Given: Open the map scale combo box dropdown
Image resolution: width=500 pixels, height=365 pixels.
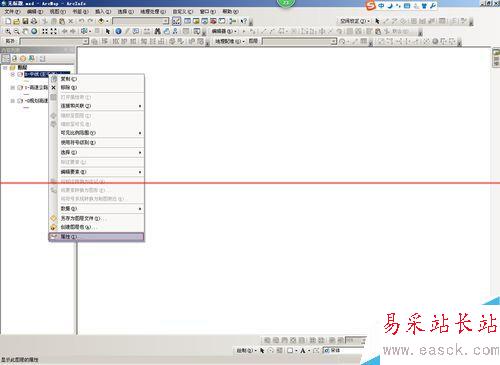Looking at the screenshot, I should click(x=166, y=21).
